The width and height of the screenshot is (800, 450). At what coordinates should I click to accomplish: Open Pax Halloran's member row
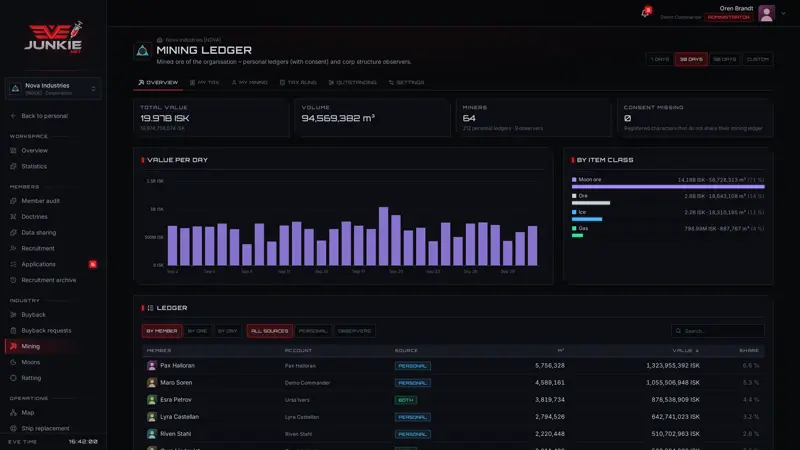(453, 366)
